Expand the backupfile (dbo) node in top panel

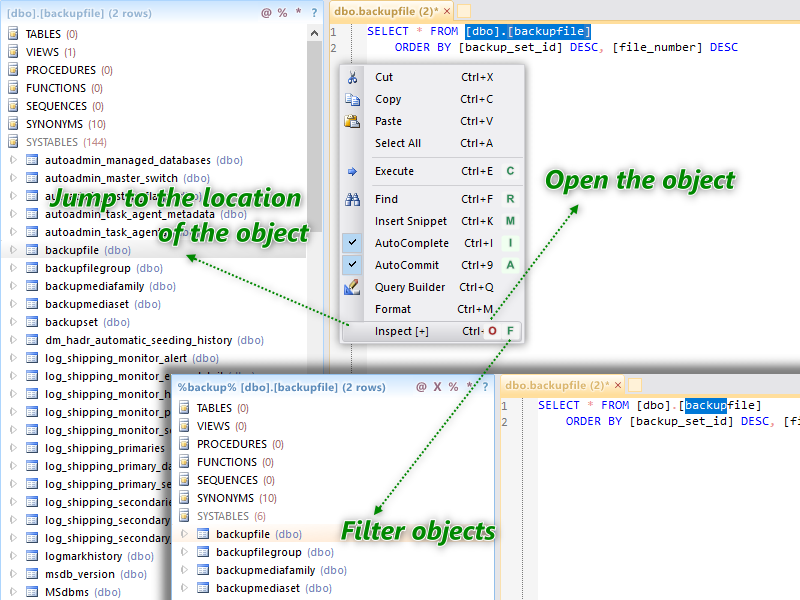click(13, 249)
